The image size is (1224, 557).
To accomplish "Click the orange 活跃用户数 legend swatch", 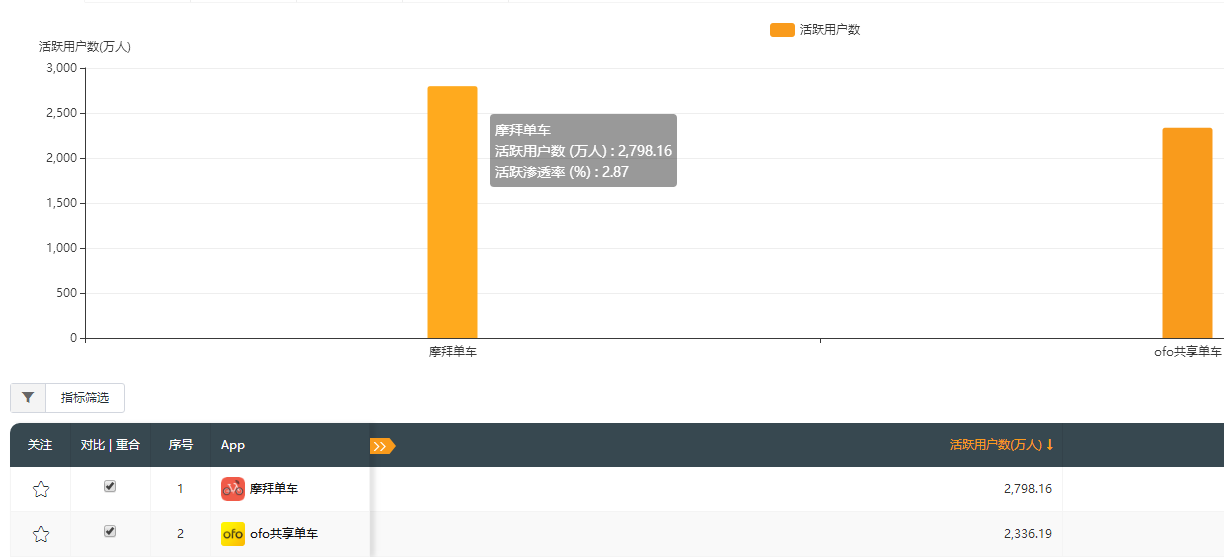I will point(782,30).
